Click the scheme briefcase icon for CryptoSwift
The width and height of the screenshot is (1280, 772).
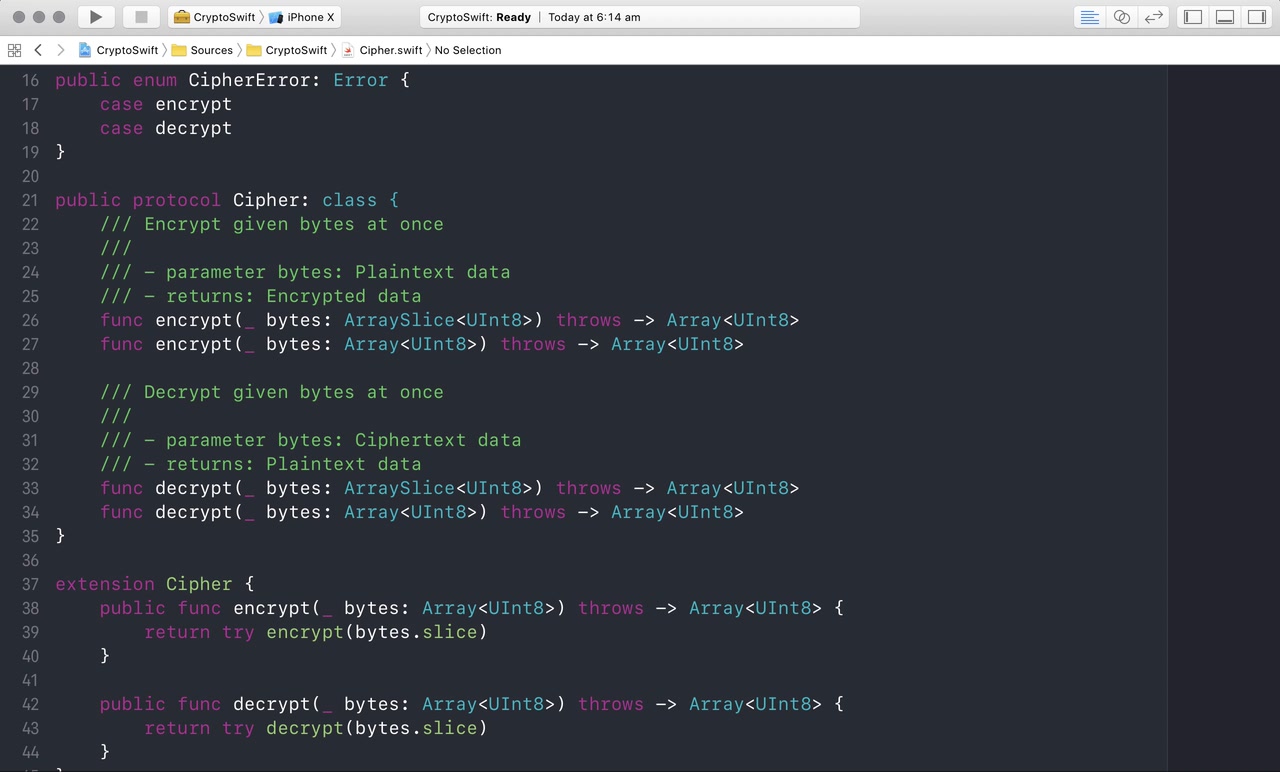pos(181,17)
